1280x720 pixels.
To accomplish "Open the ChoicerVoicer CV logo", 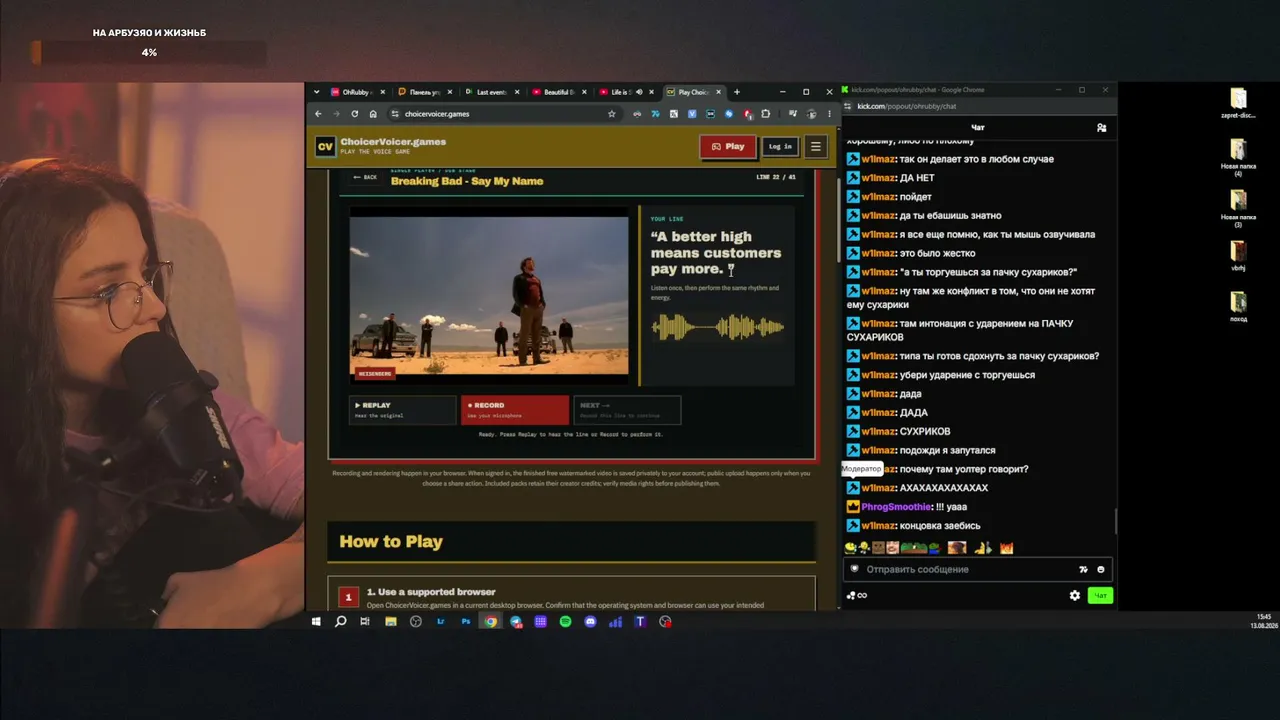I will click(325, 146).
